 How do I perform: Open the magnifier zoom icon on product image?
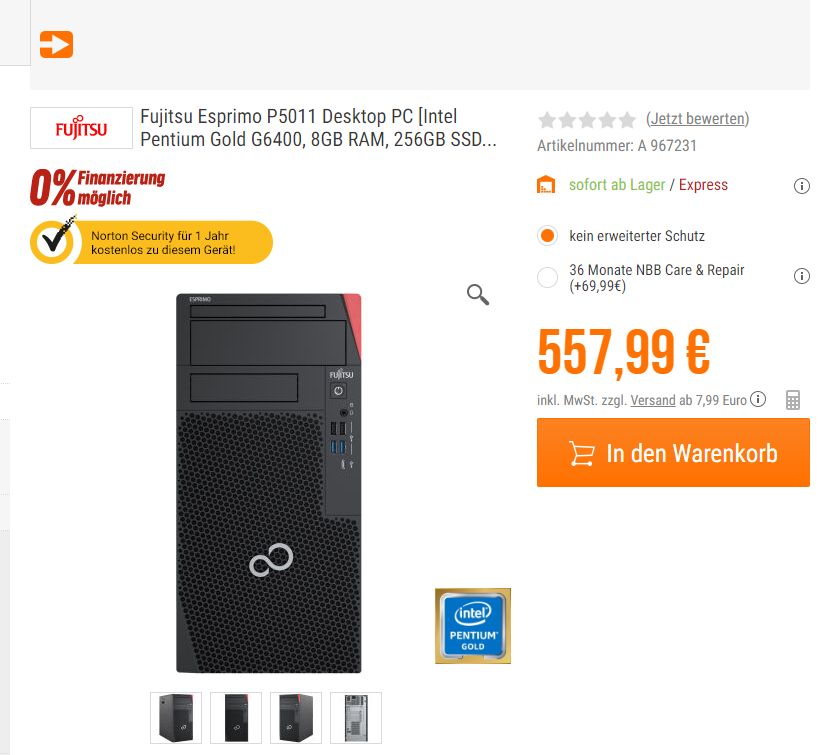[477, 294]
